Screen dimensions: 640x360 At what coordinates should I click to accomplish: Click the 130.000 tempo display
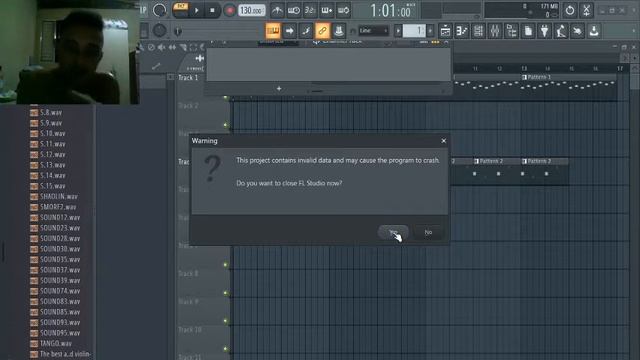[251, 10]
